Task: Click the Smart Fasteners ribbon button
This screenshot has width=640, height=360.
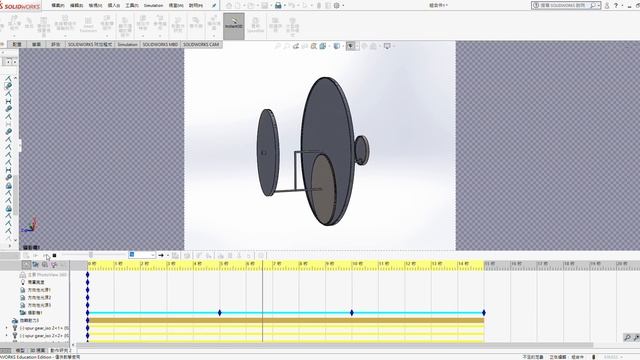Action: 88,25
